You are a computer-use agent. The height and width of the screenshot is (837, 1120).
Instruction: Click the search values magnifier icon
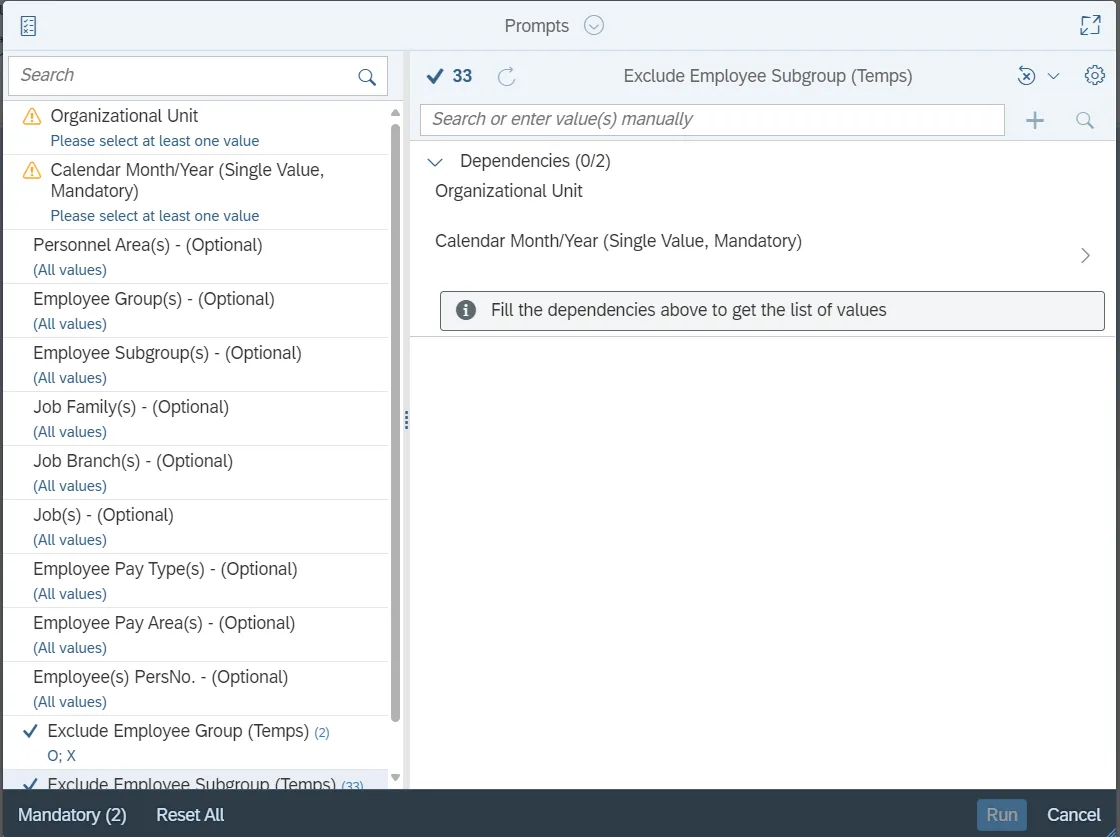tap(1085, 120)
